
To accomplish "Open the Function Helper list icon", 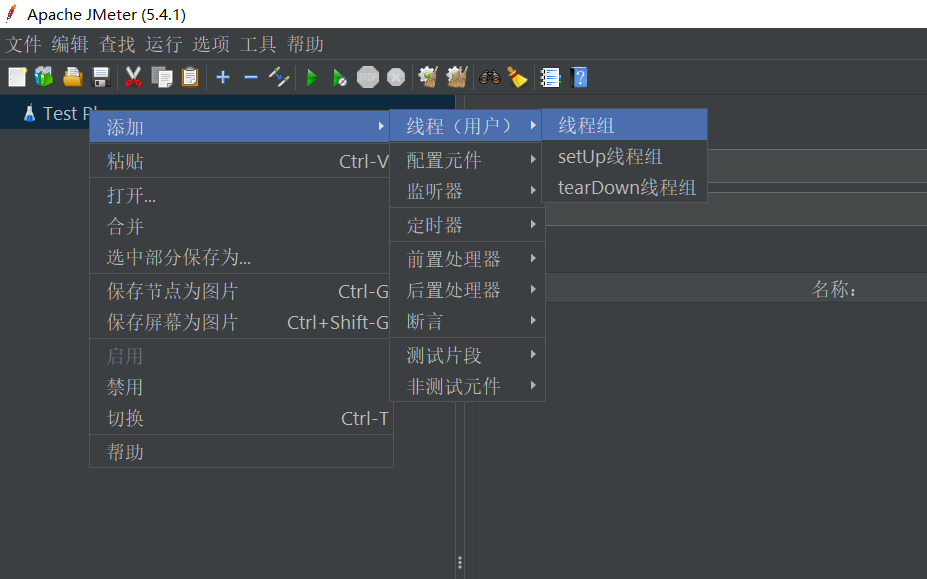I will (x=550, y=77).
